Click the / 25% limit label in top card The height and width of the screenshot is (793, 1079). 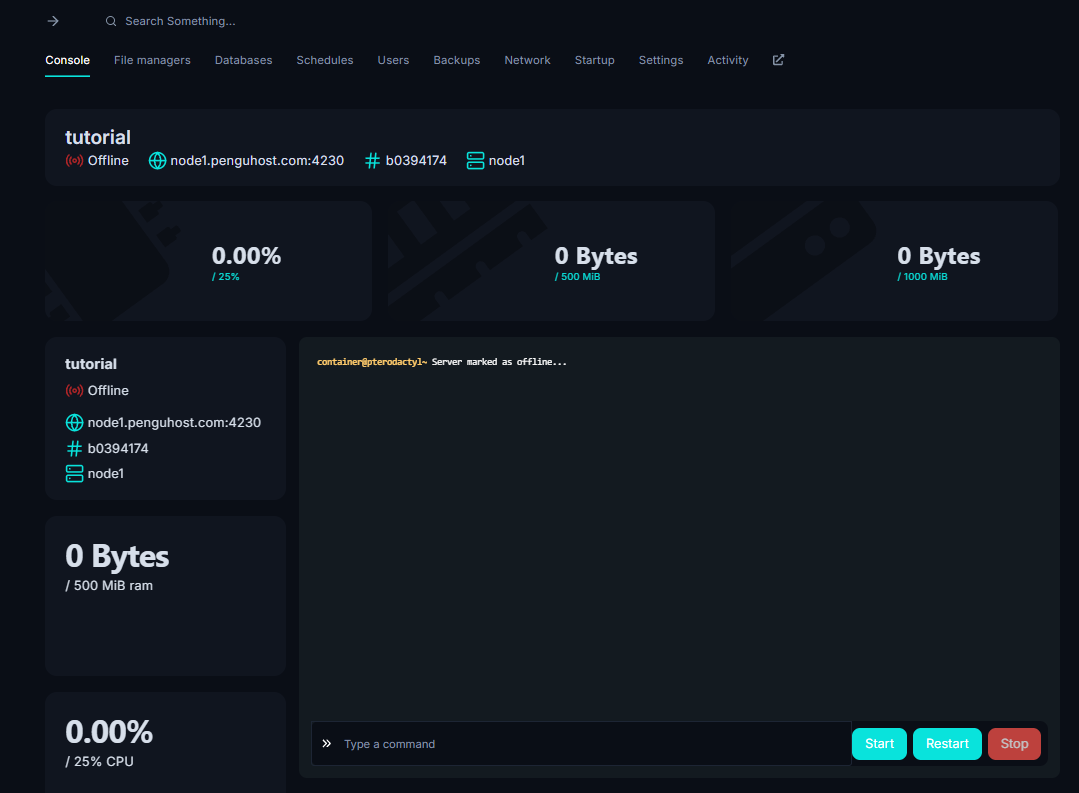tap(226, 277)
